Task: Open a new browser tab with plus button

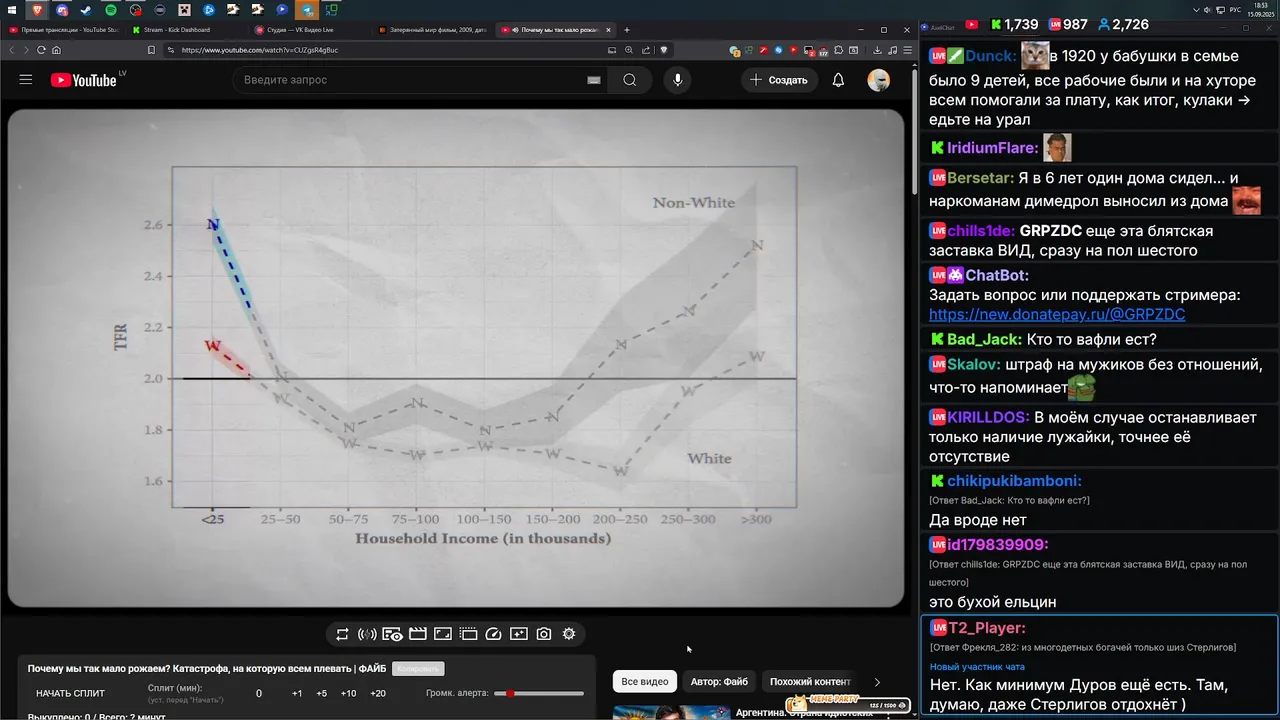Action: 627,30
